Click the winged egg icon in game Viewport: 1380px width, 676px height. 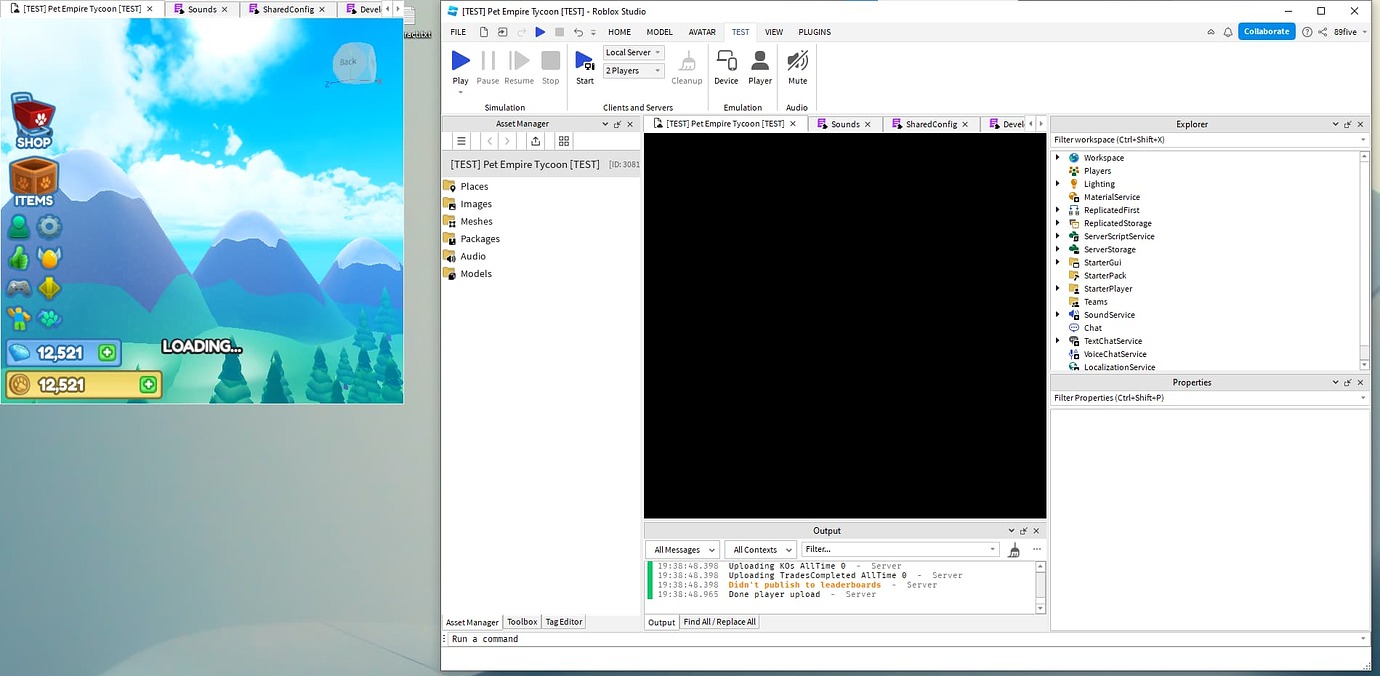pos(49,258)
